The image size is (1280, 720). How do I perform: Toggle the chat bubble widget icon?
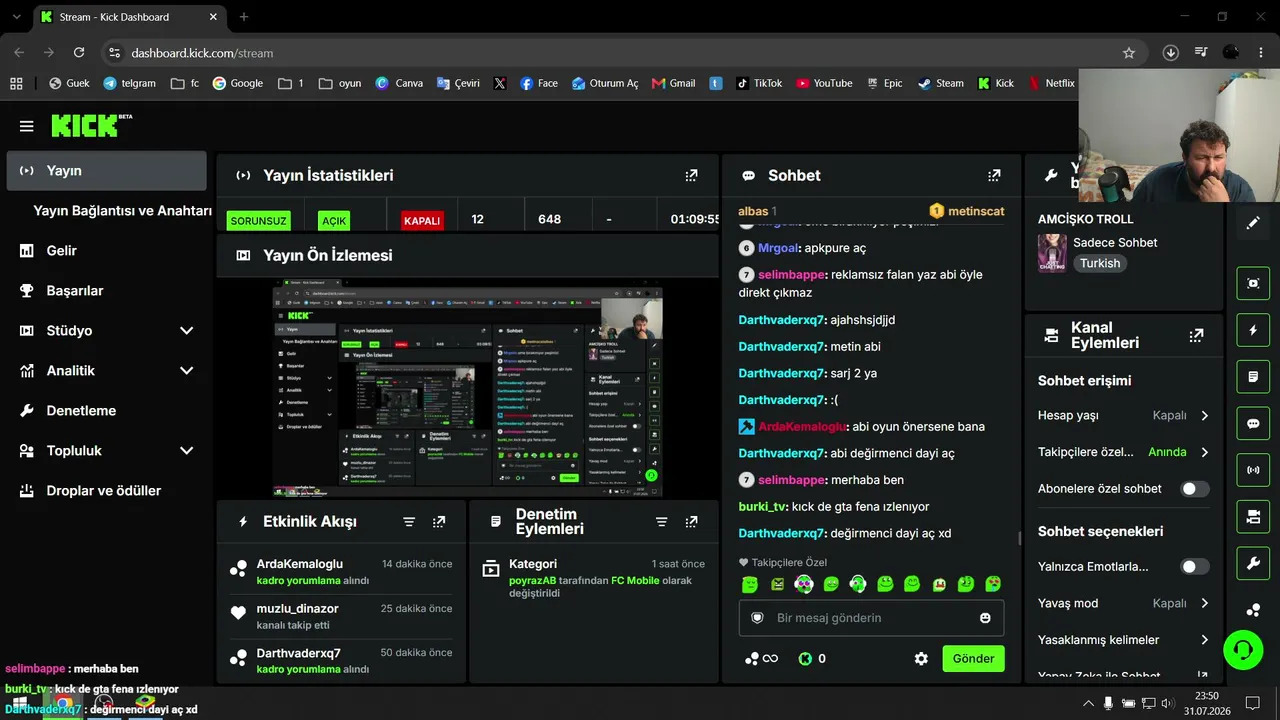1253,424
